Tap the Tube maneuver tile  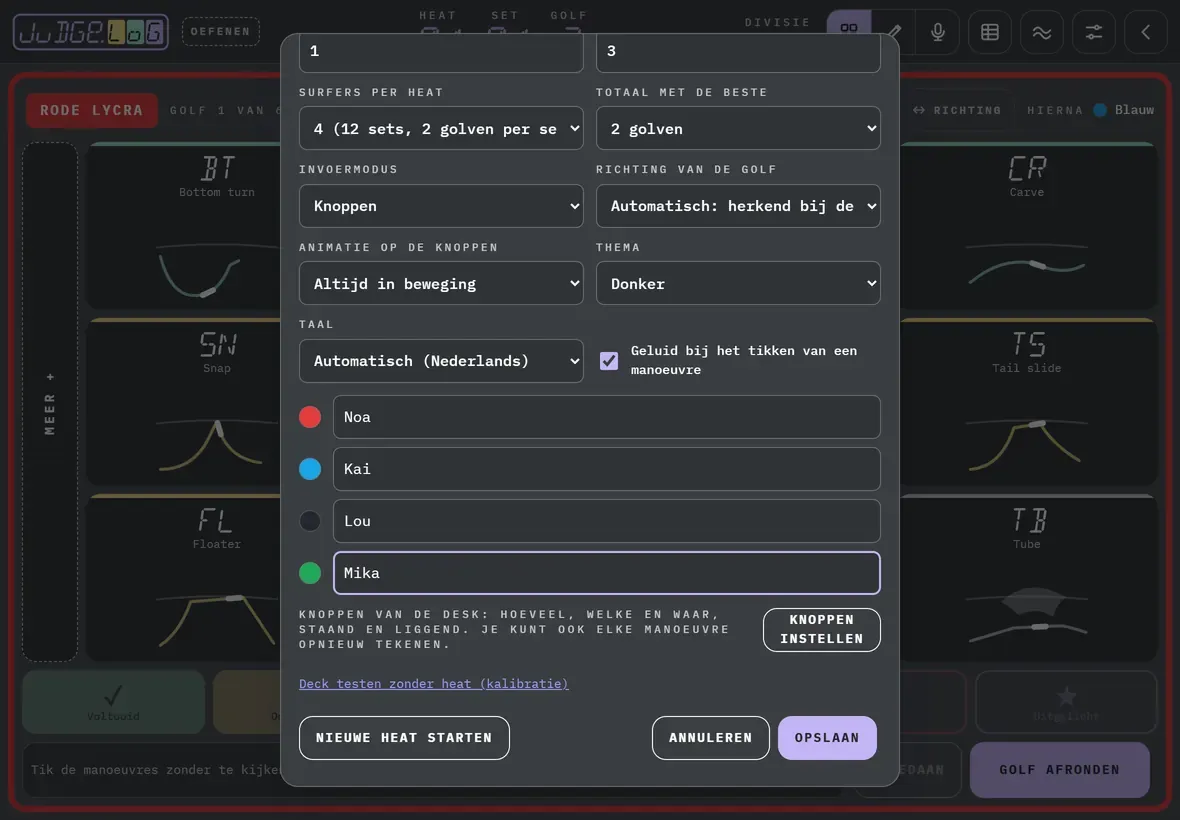tap(1028, 578)
